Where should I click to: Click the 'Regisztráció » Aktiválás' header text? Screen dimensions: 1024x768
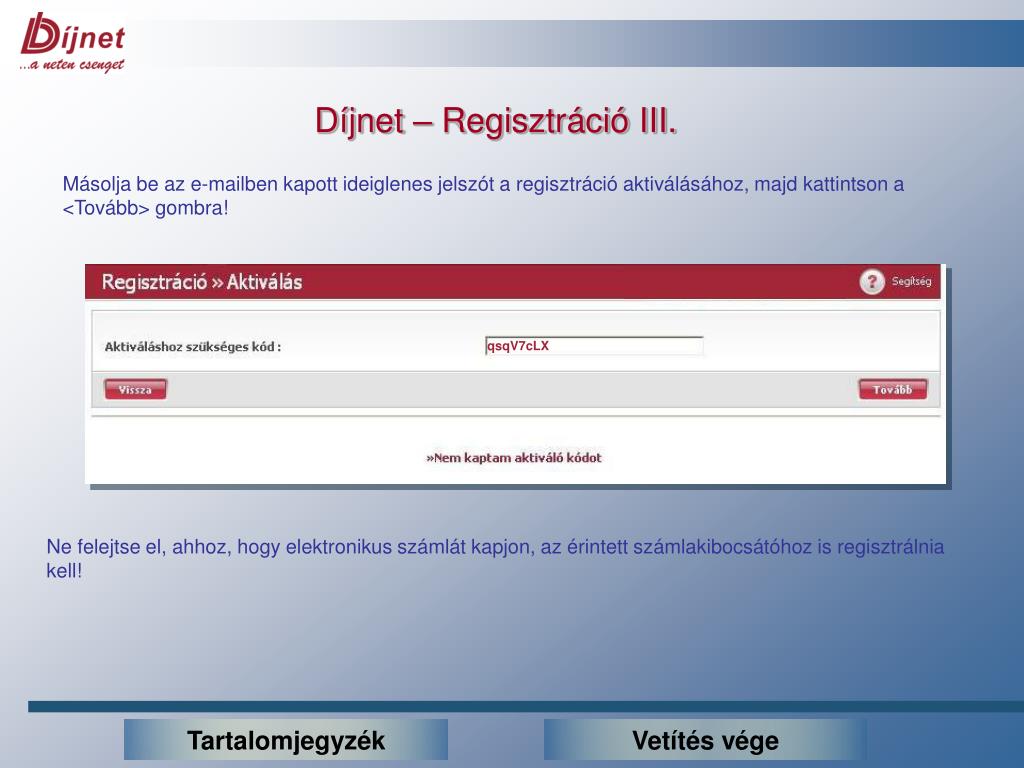202,282
